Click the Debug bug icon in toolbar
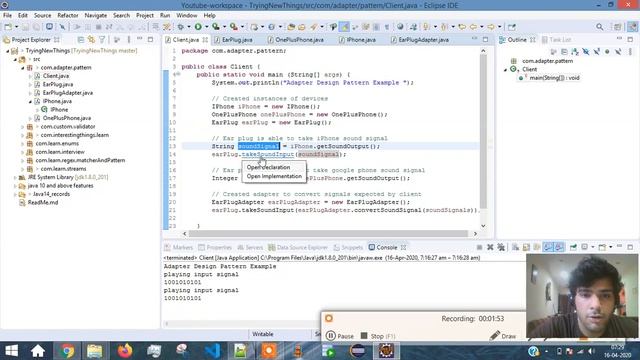Viewport: 640px width, 360px height. [180, 27]
